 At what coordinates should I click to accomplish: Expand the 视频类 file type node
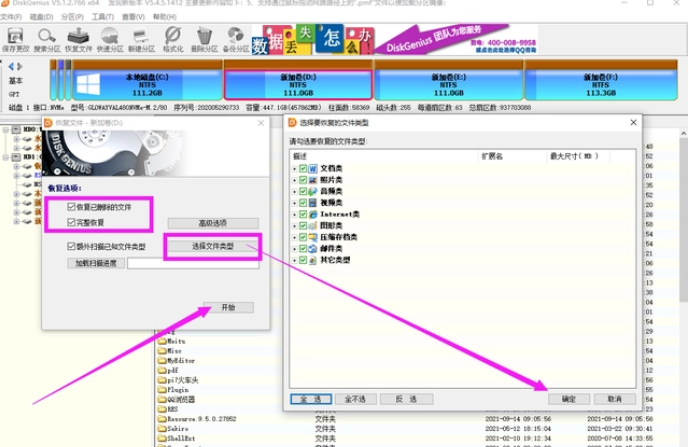pyautogui.click(x=294, y=203)
